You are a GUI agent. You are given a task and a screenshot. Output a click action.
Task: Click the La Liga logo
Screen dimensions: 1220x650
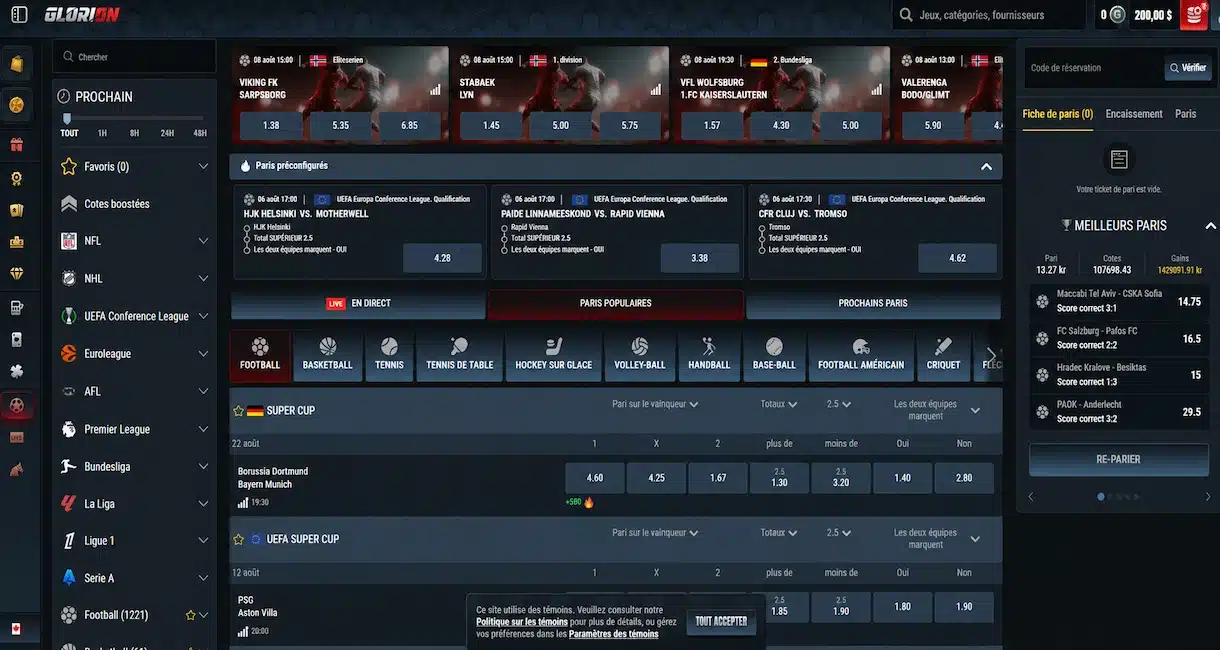click(x=69, y=504)
